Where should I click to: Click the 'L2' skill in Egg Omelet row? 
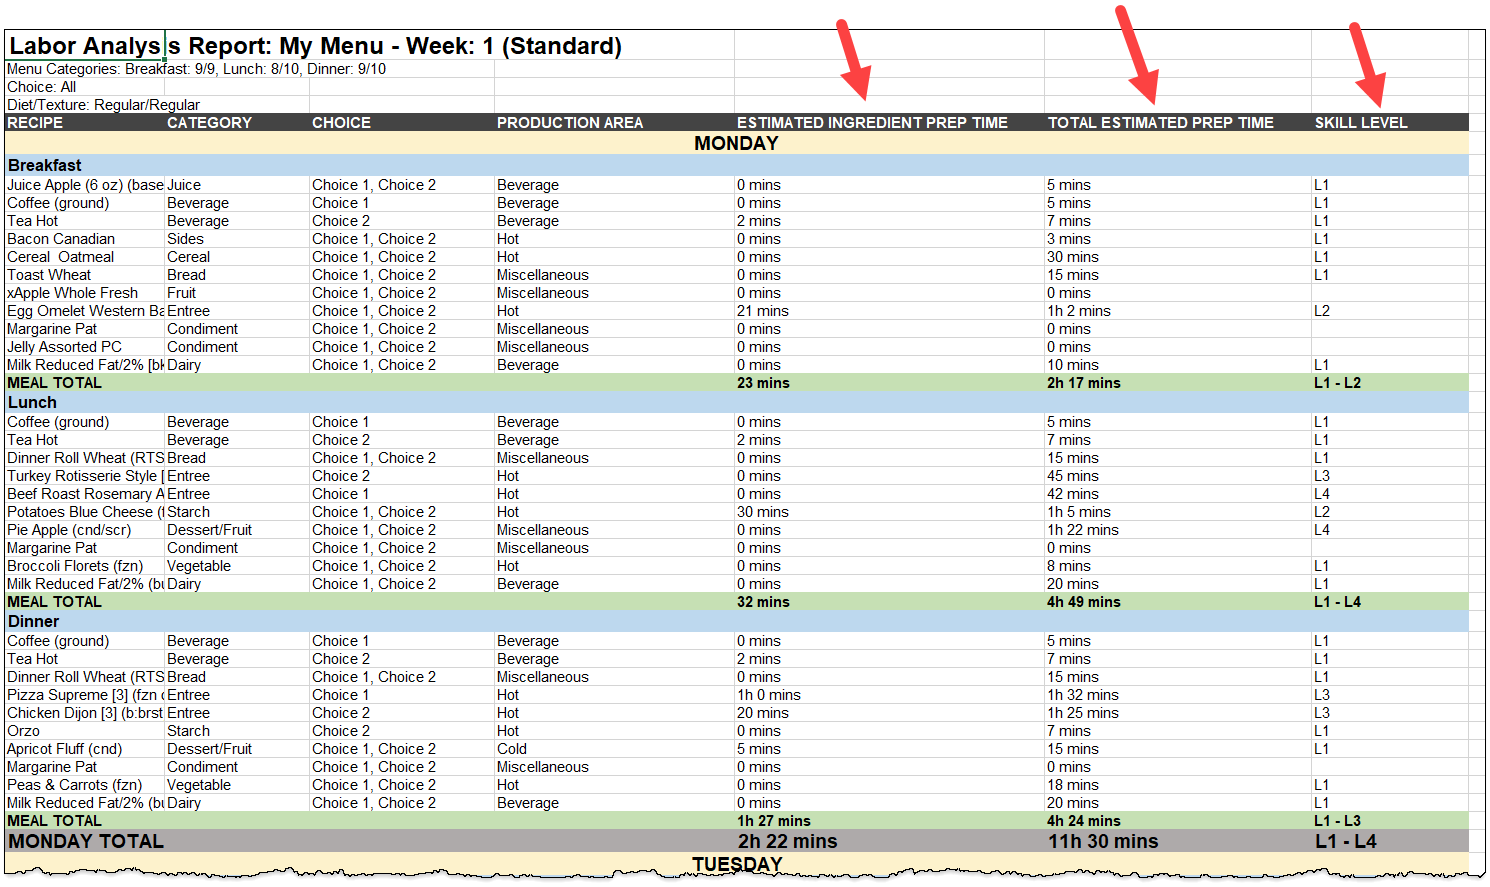pyautogui.click(x=1322, y=311)
